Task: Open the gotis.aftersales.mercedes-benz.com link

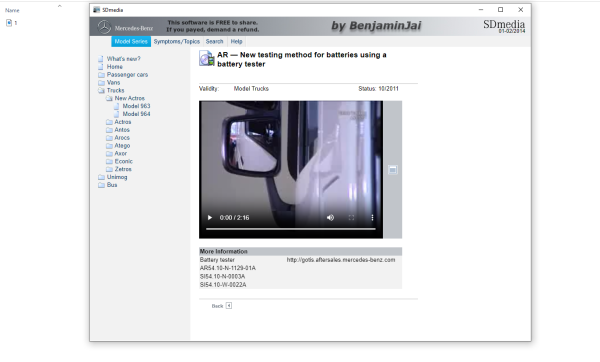Action: coord(341,259)
